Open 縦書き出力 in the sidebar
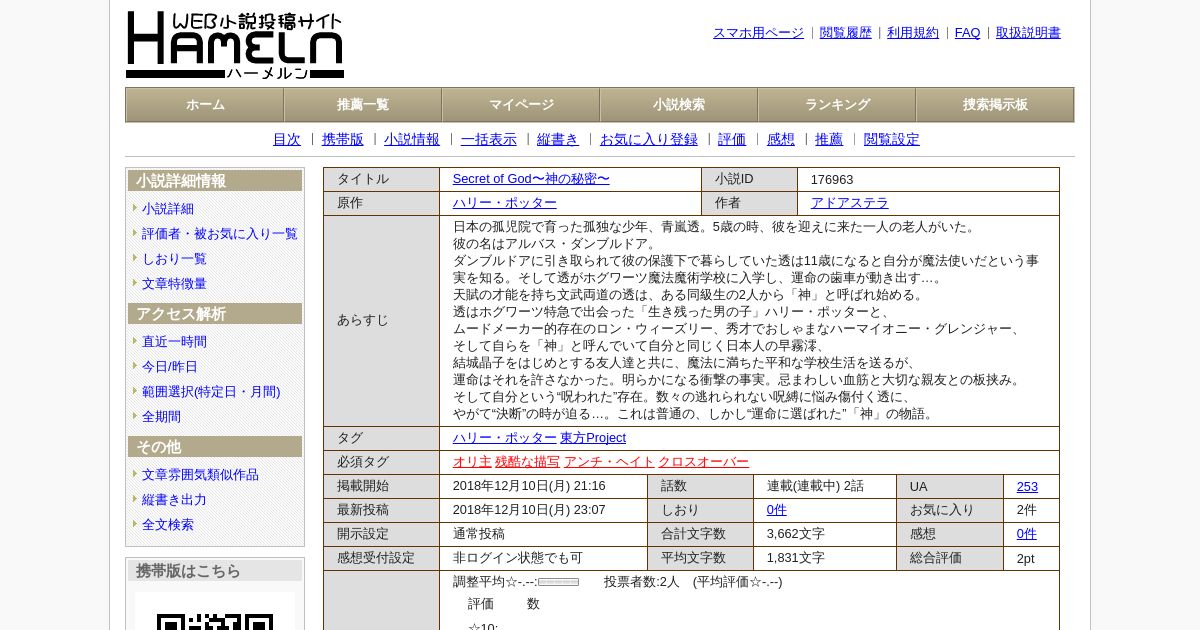The height and width of the screenshot is (630, 1200). pyautogui.click(x=174, y=500)
